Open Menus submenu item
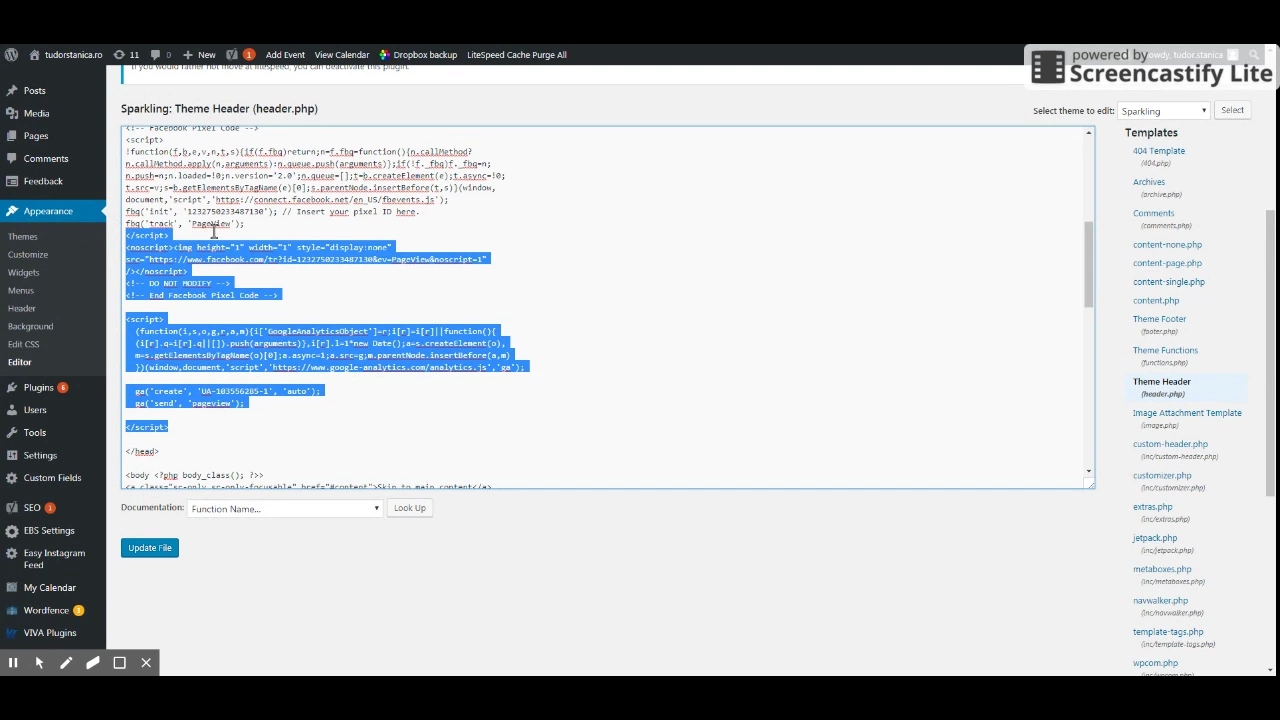The width and height of the screenshot is (1280, 720). [21, 291]
